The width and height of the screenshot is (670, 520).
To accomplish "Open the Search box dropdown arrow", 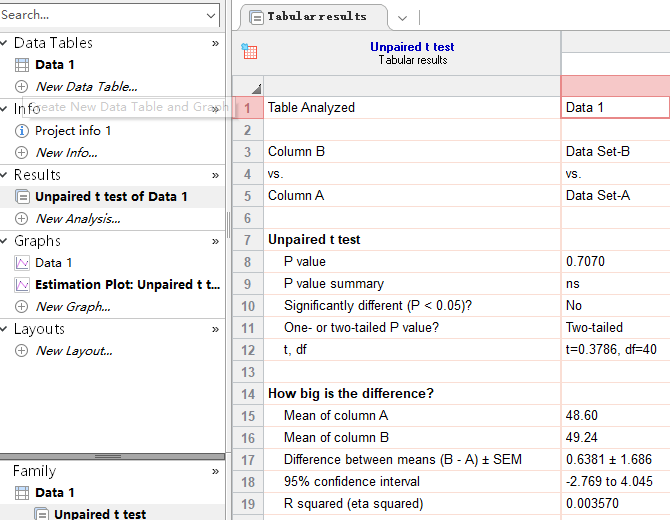I will (211, 16).
